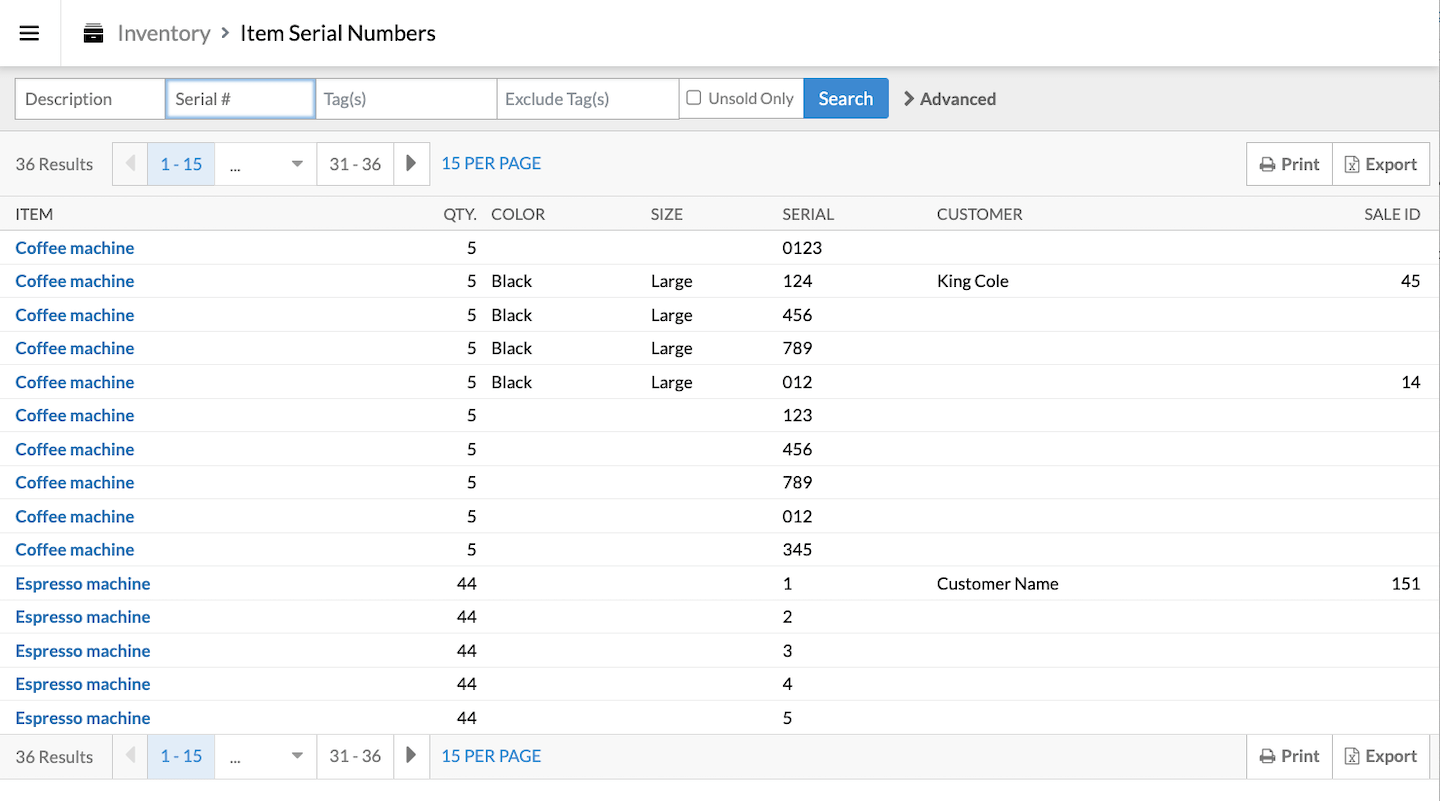Viewport: 1440px width, 801px height.
Task: Click the bottom Print button
Action: [1289, 756]
